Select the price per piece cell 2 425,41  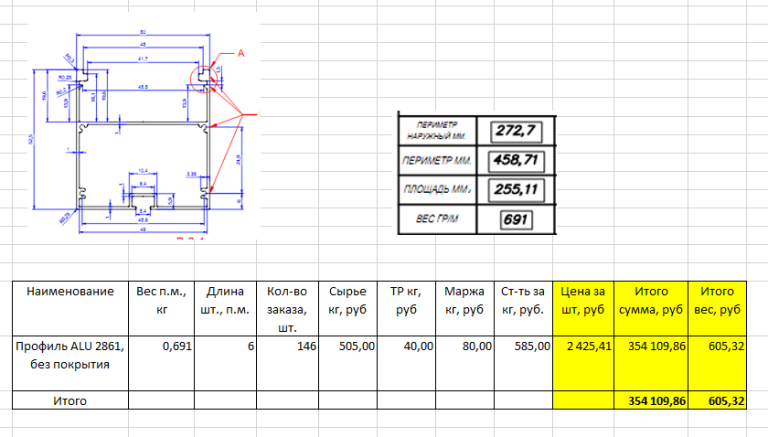coord(583,364)
